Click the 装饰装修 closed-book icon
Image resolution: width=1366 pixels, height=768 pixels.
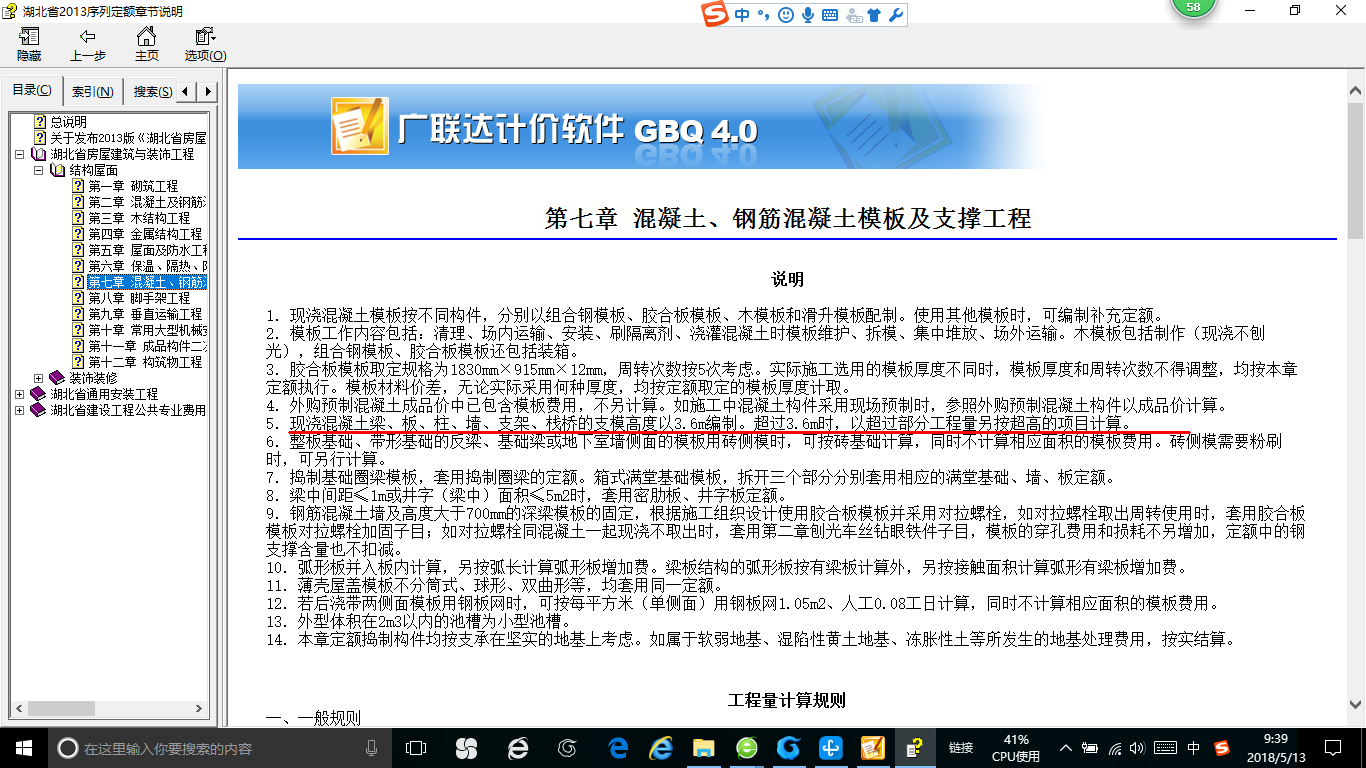(x=57, y=378)
